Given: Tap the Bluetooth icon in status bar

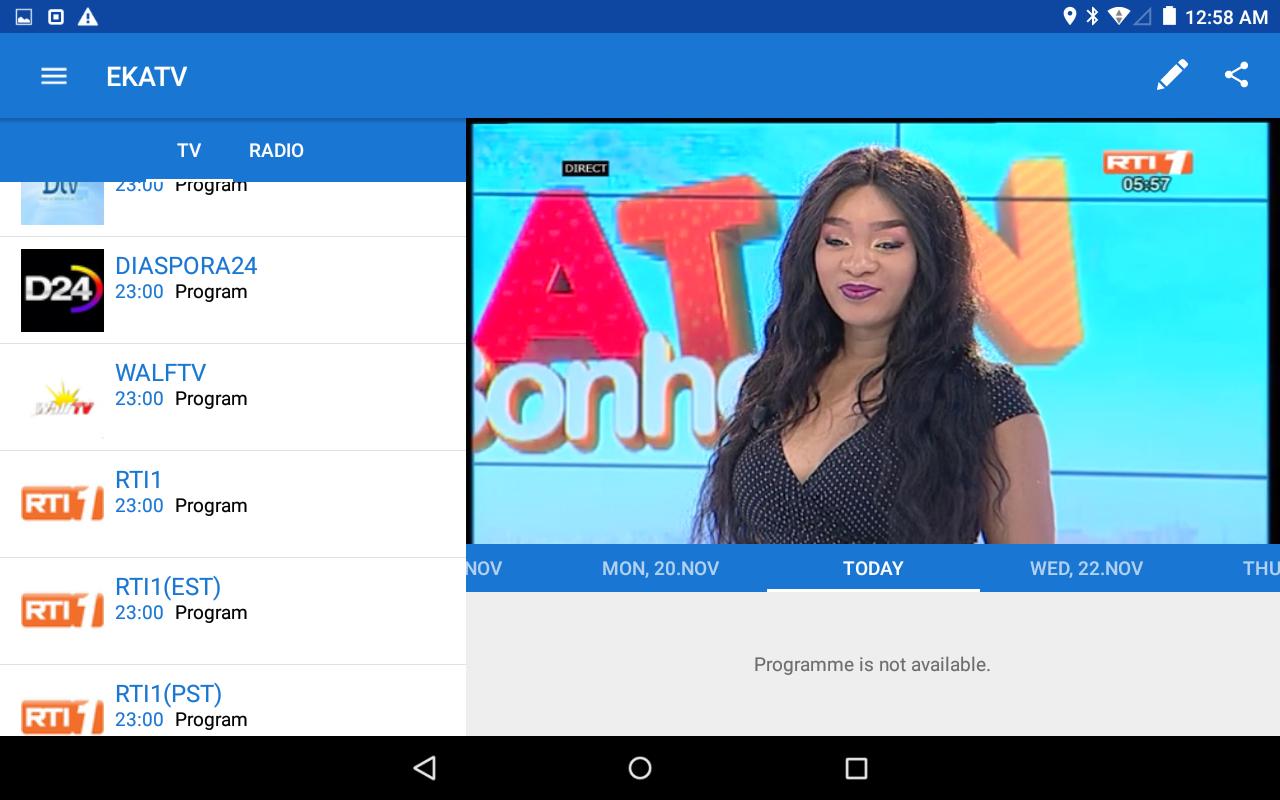Looking at the screenshot, I should [x=1093, y=16].
